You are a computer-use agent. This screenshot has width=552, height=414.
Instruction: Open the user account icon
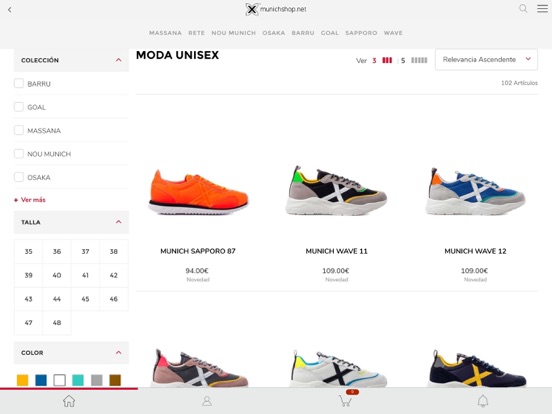click(x=207, y=401)
